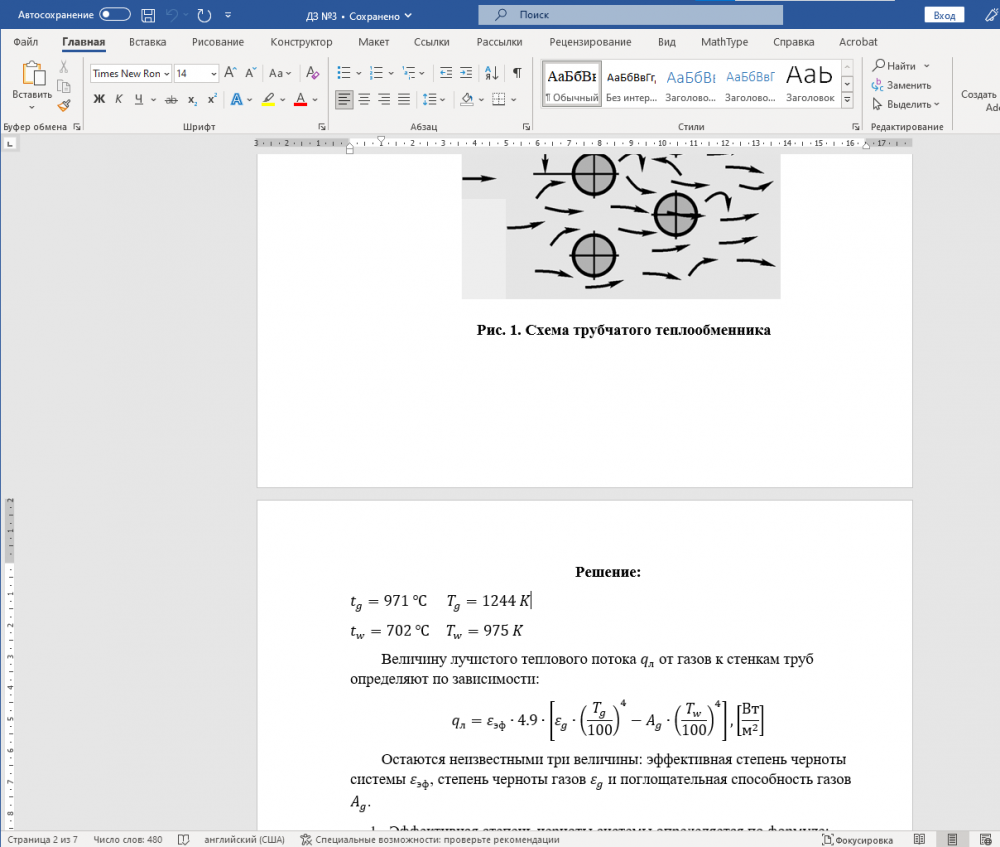The height and width of the screenshot is (847, 1000).
Task: Expand the Styles gallery more arrow
Action: point(848,99)
